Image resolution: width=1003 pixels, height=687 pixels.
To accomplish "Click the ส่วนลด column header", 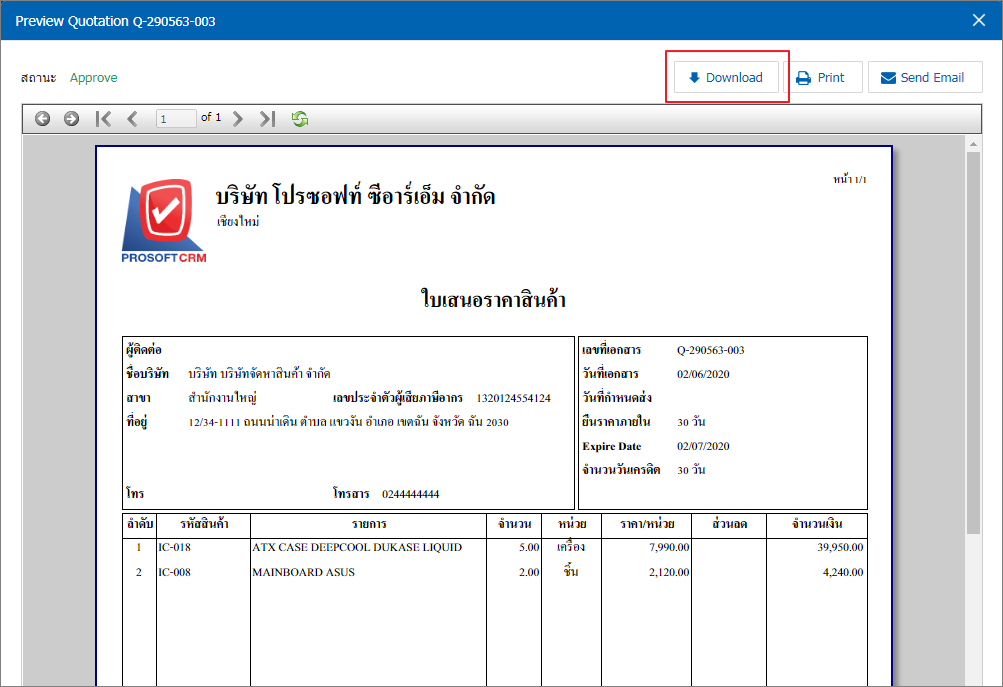I will (x=729, y=524).
